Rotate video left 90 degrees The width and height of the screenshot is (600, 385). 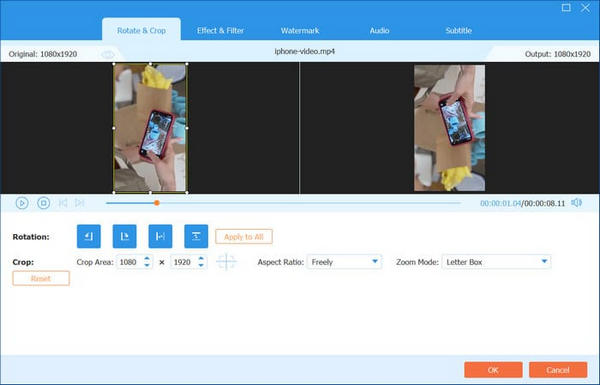89,236
